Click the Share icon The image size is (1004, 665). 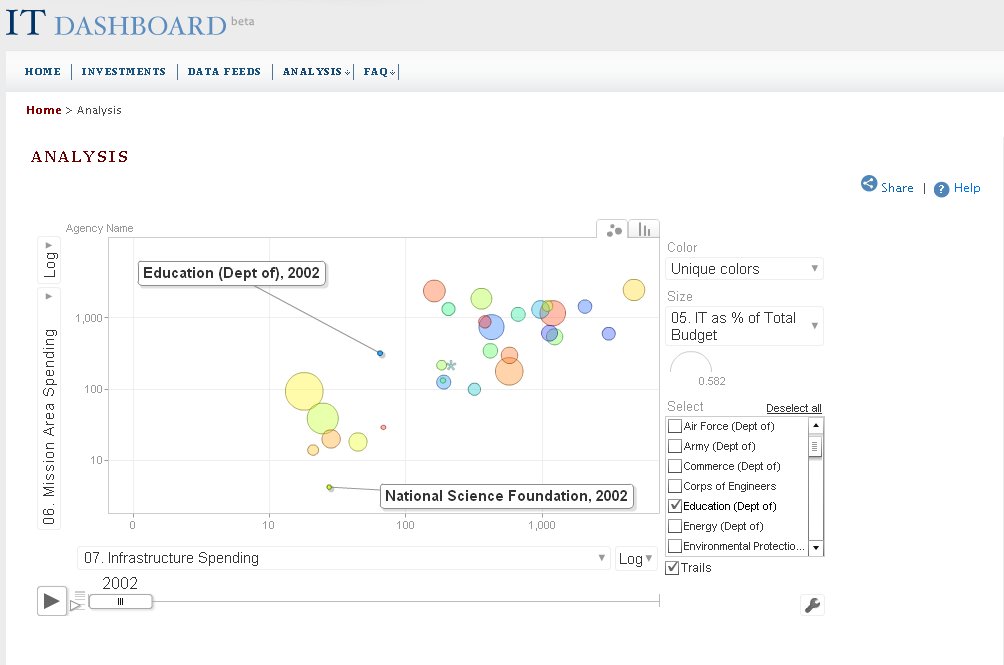point(869,185)
